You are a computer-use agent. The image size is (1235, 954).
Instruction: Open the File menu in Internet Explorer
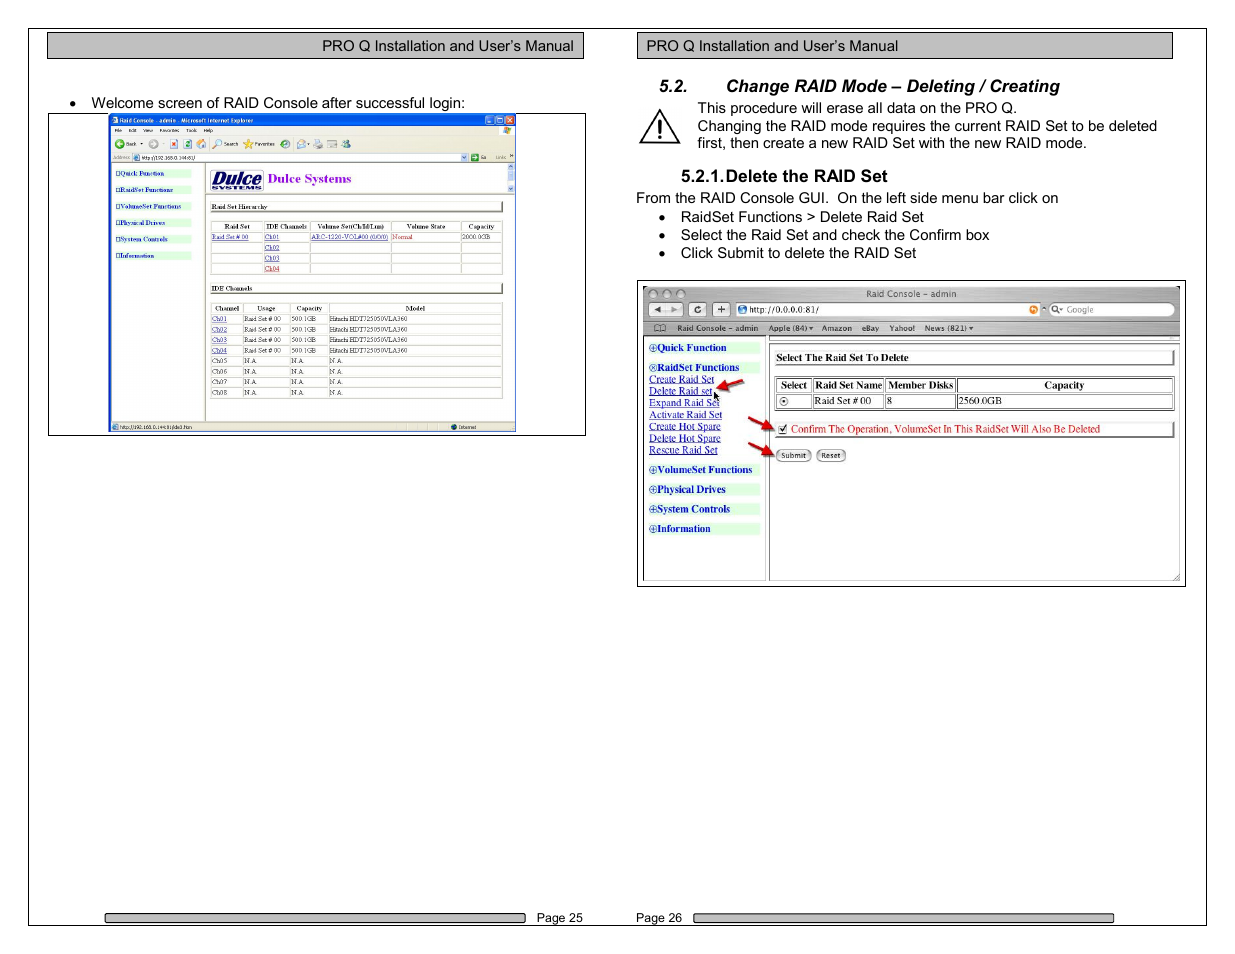pyautogui.click(x=118, y=130)
